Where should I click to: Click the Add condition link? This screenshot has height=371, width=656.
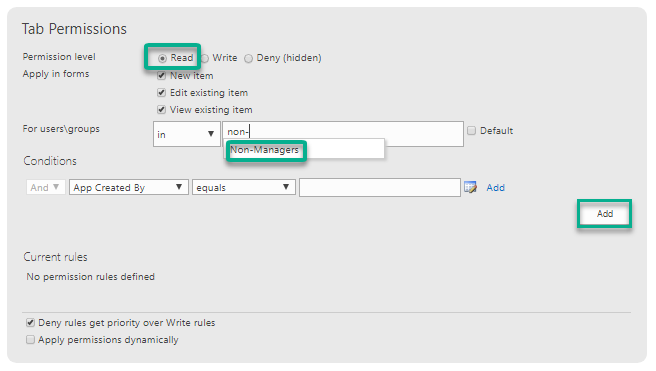(x=495, y=188)
